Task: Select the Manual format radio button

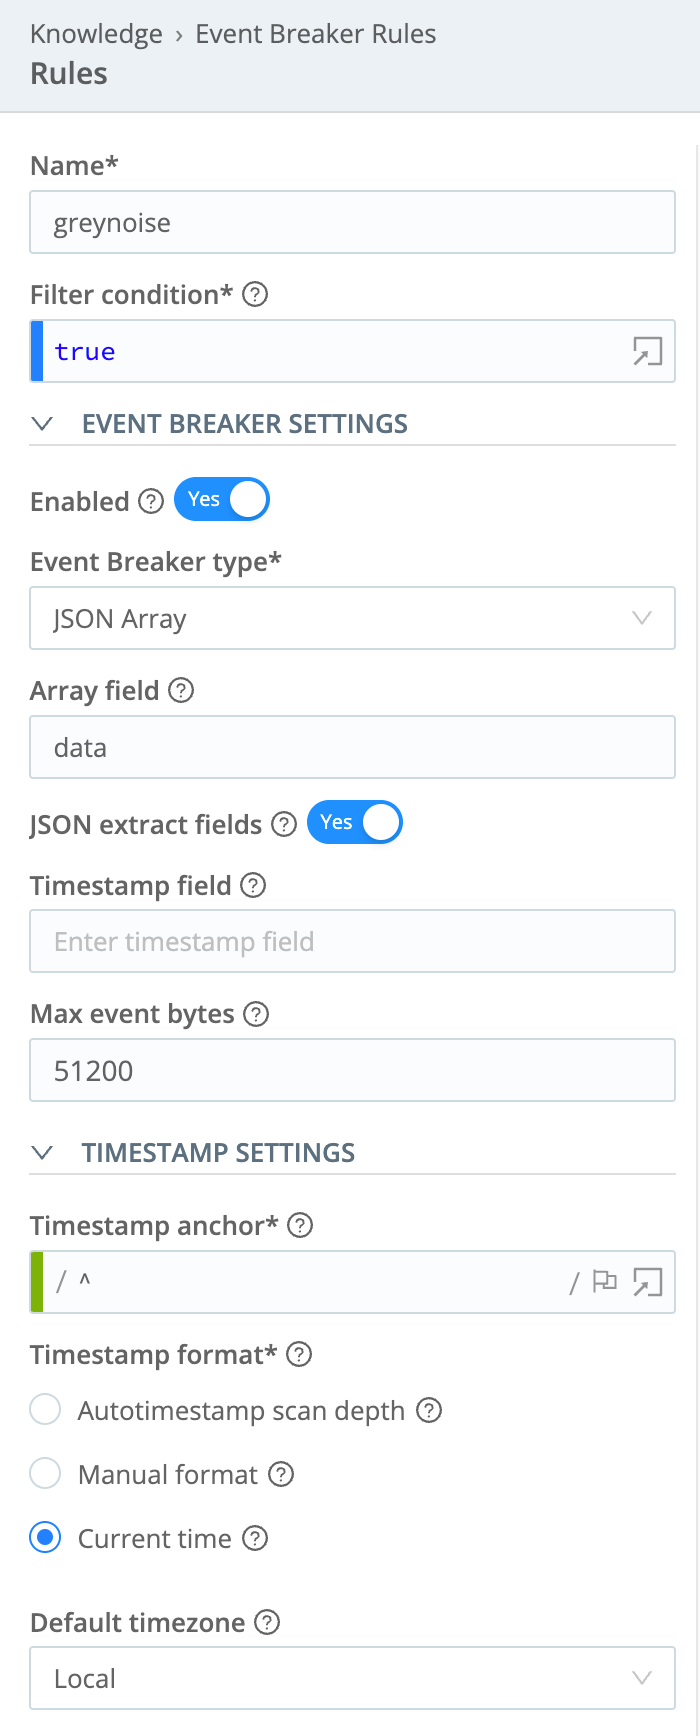Action: (45, 1473)
